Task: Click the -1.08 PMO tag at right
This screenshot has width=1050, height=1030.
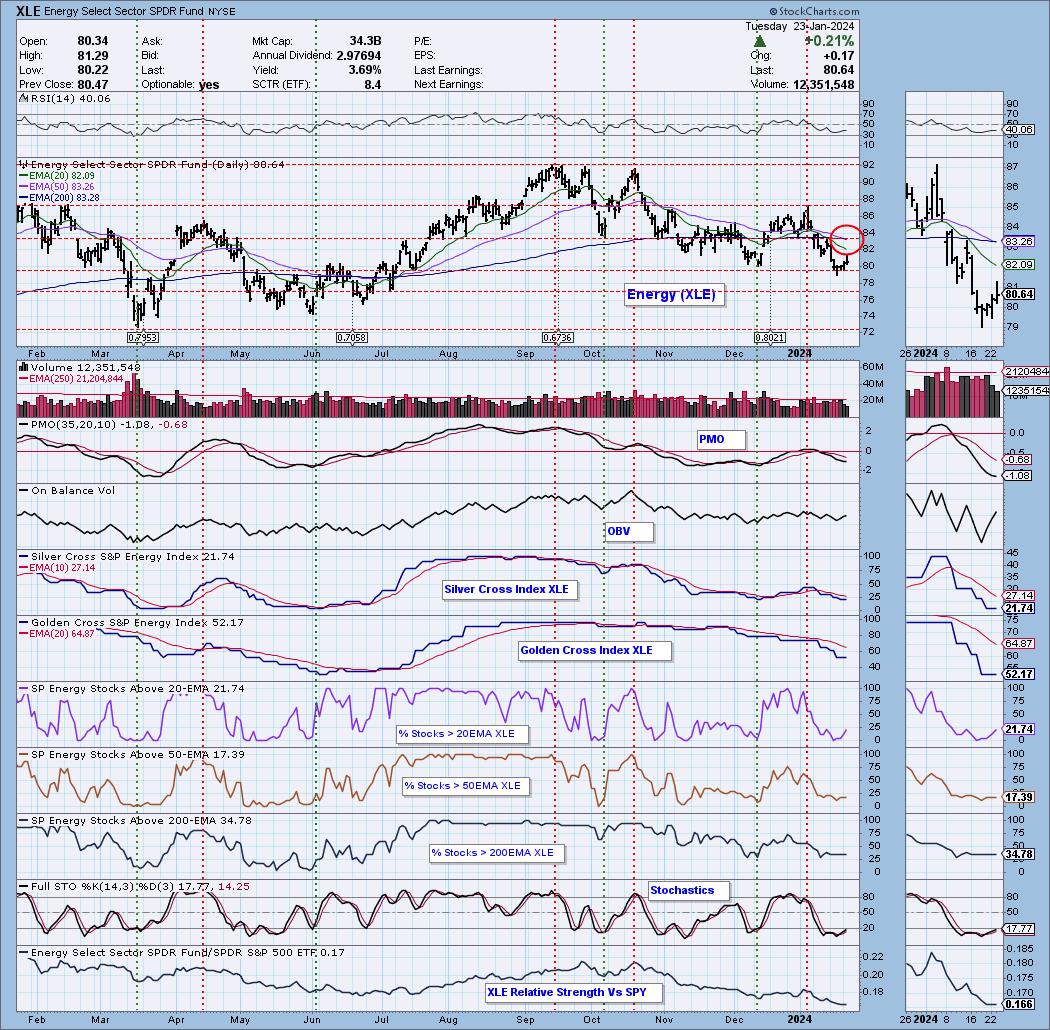Action: (x=1019, y=475)
